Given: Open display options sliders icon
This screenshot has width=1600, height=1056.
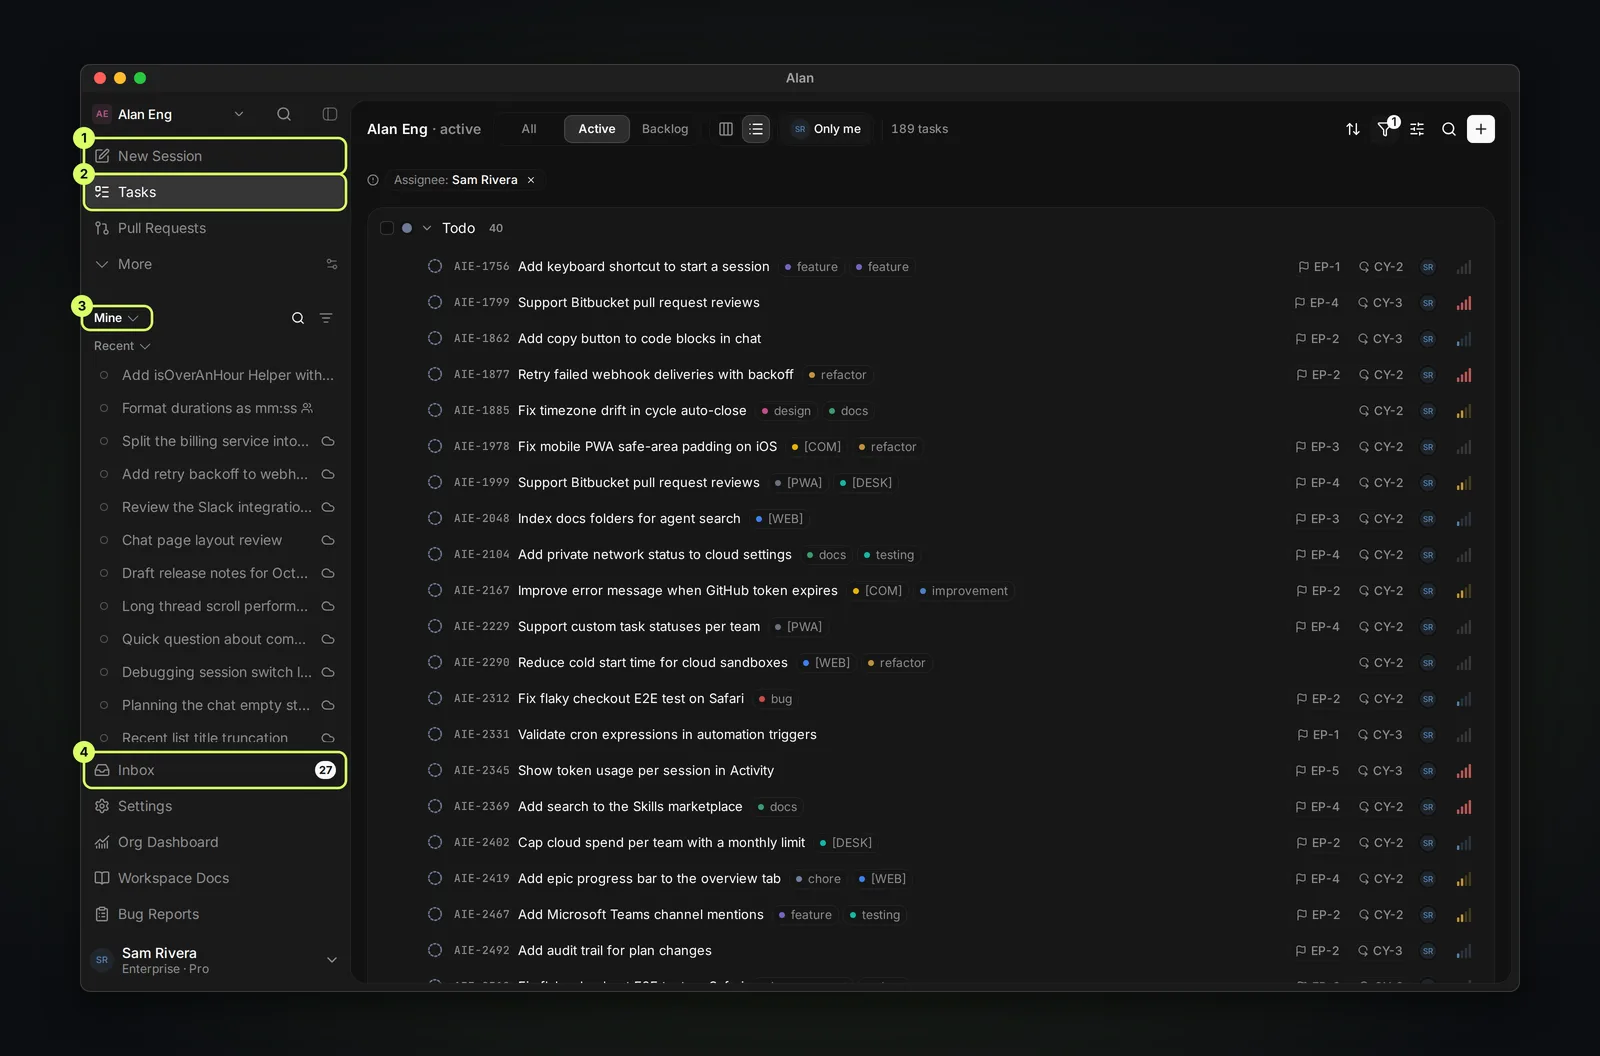Looking at the screenshot, I should (x=1417, y=129).
